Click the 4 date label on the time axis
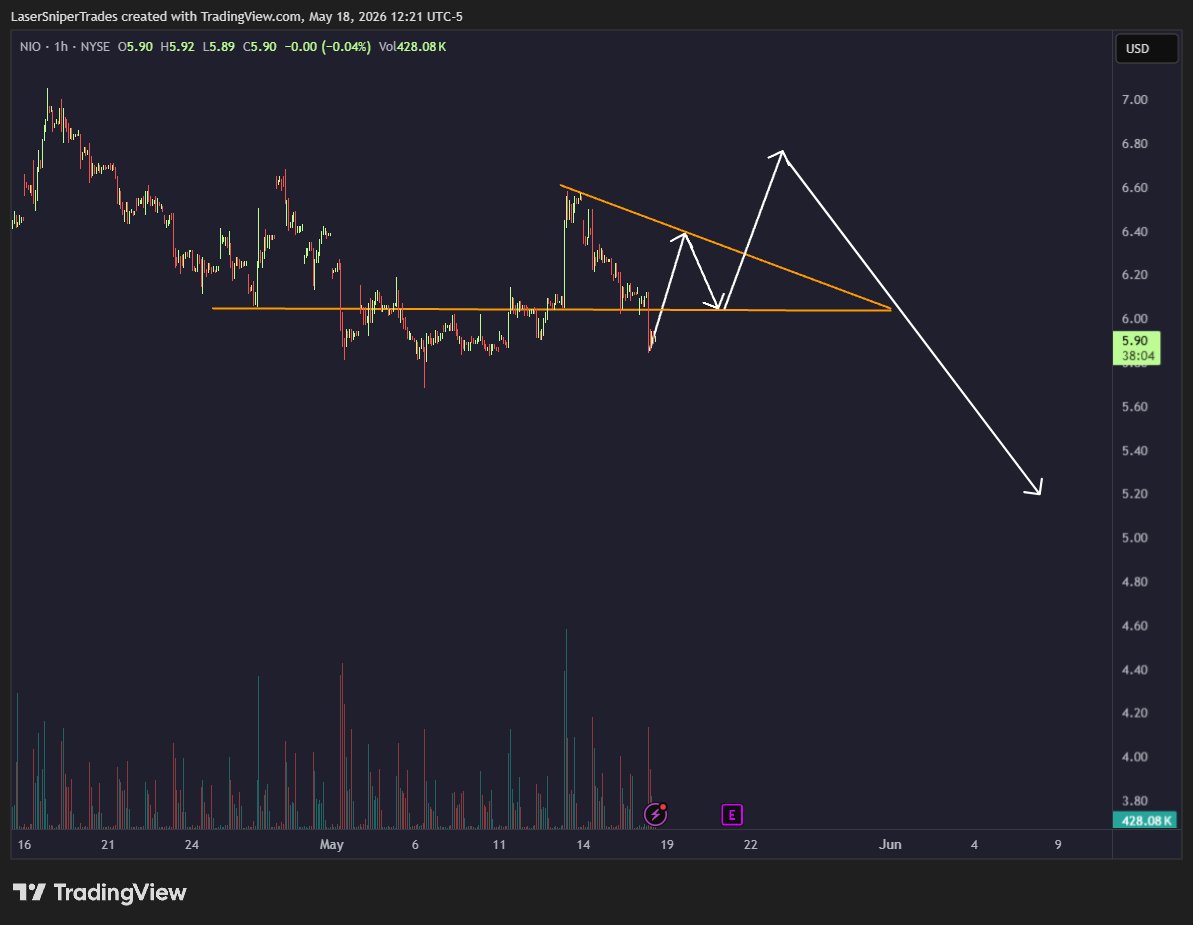The width and height of the screenshot is (1193, 925). coord(975,844)
